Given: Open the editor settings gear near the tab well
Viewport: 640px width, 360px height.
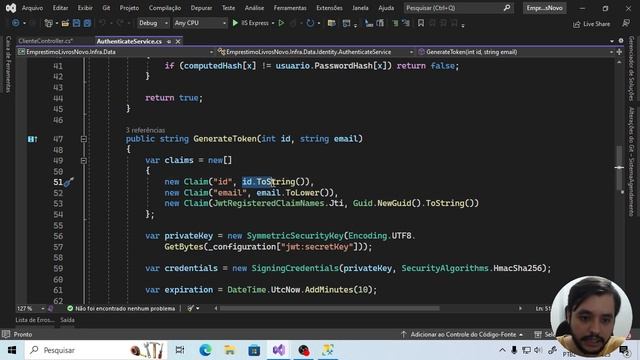Looking at the screenshot, I should [x=621, y=41].
